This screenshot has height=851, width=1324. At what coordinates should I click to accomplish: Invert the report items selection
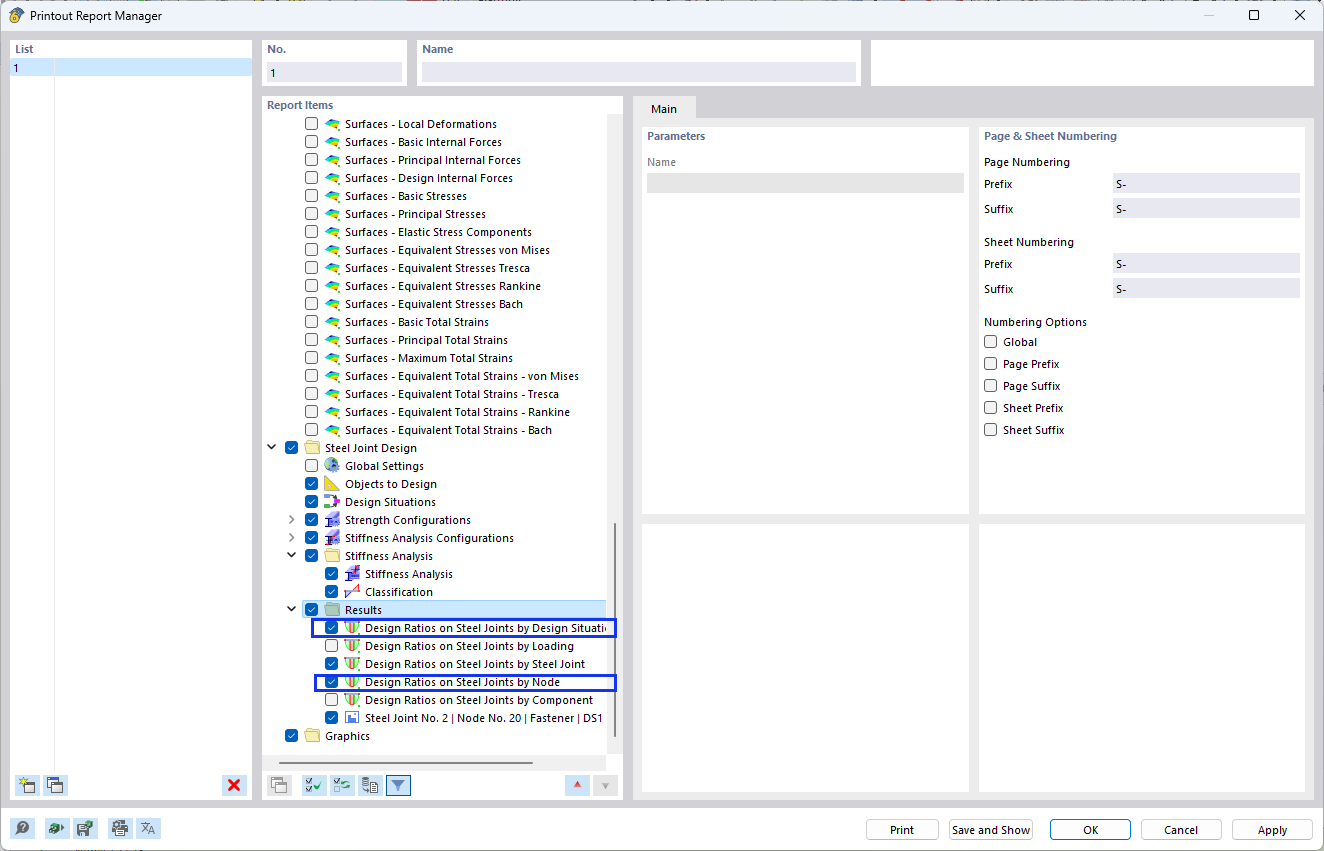pyautogui.click(x=342, y=785)
